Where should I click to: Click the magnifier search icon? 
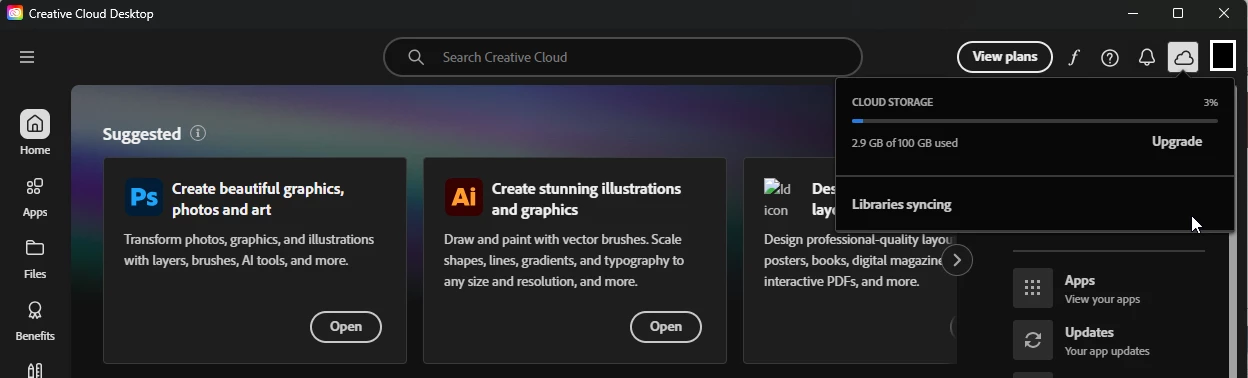point(416,57)
